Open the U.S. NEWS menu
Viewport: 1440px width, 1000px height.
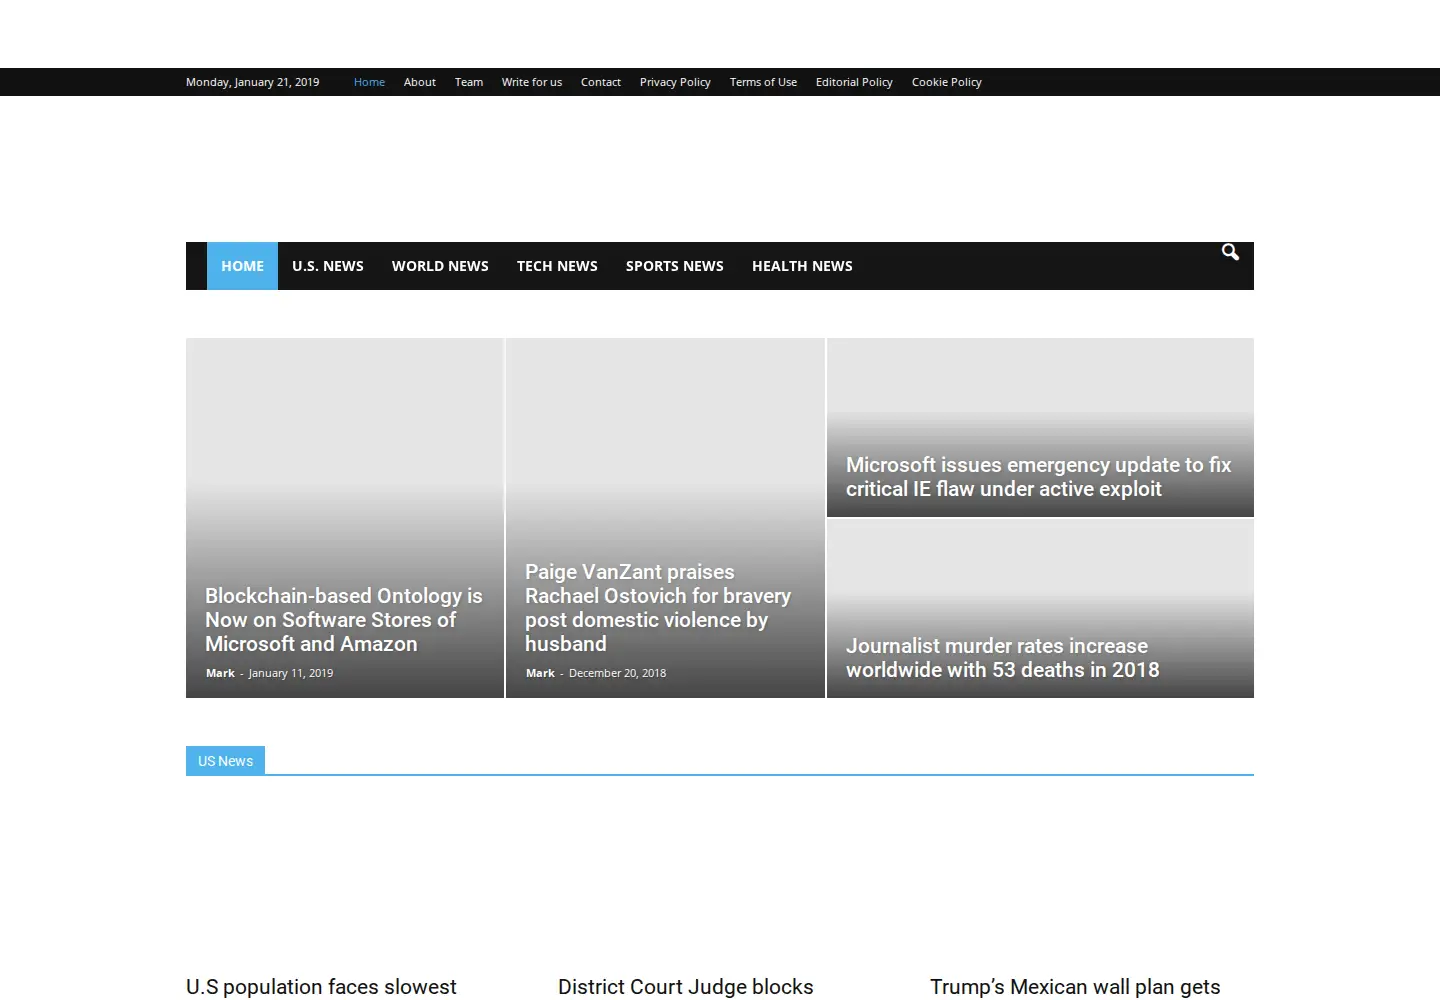tap(328, 266)
